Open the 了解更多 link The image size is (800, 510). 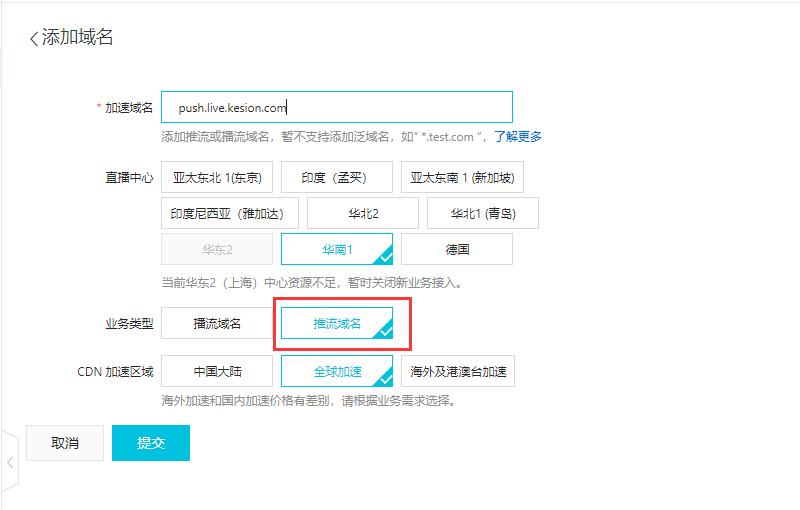click(x=518, y=136)
